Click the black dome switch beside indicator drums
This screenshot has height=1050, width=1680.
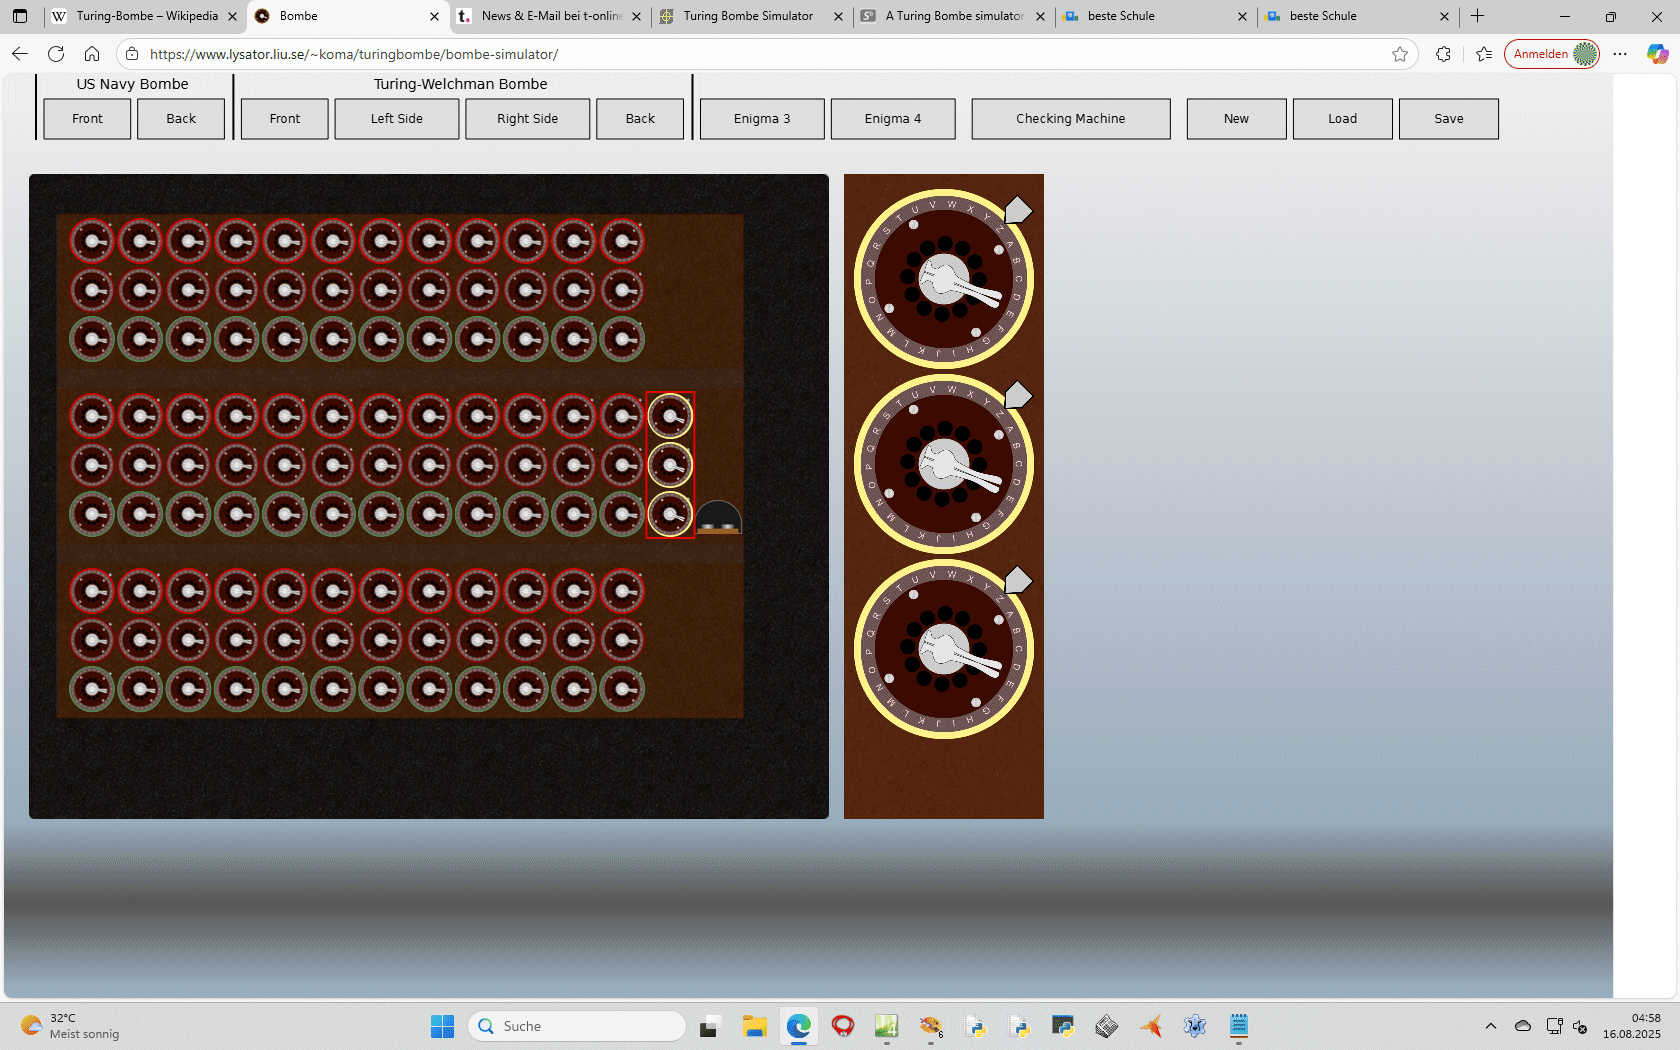718,517
